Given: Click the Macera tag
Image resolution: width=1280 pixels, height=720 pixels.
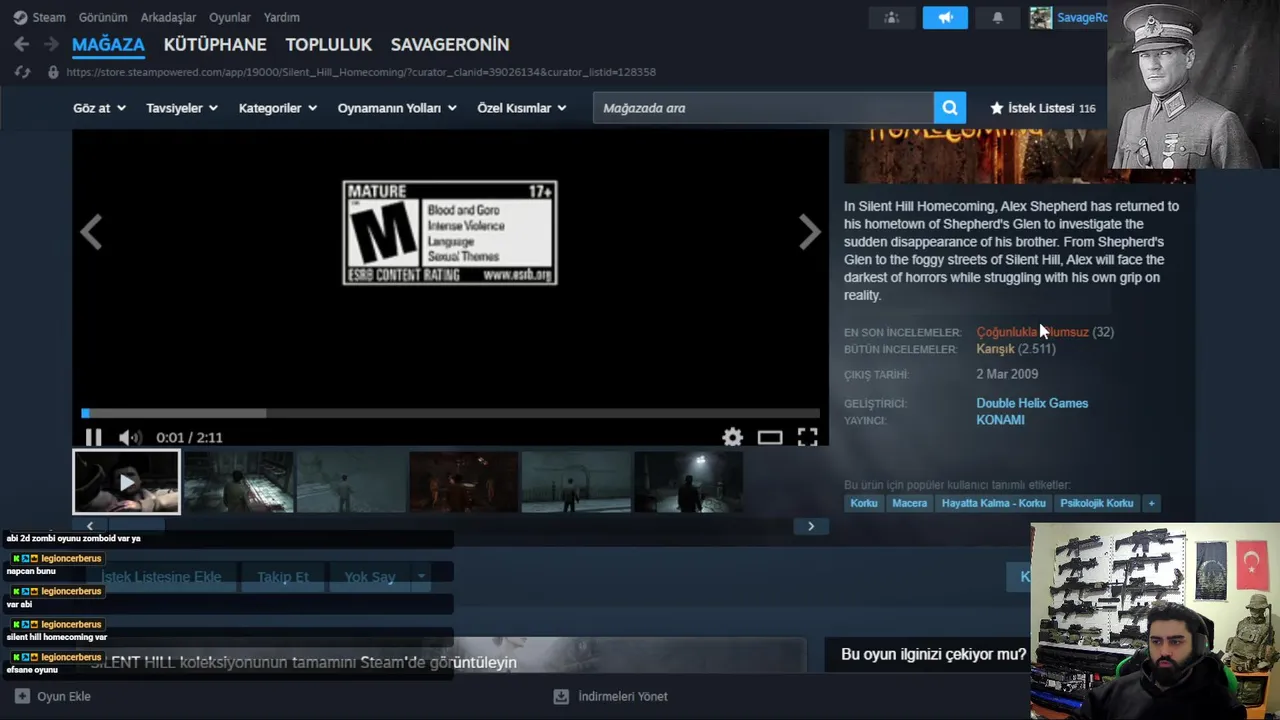Looking at the screenshot, I should pyautogui.click(x=910, y=503).
